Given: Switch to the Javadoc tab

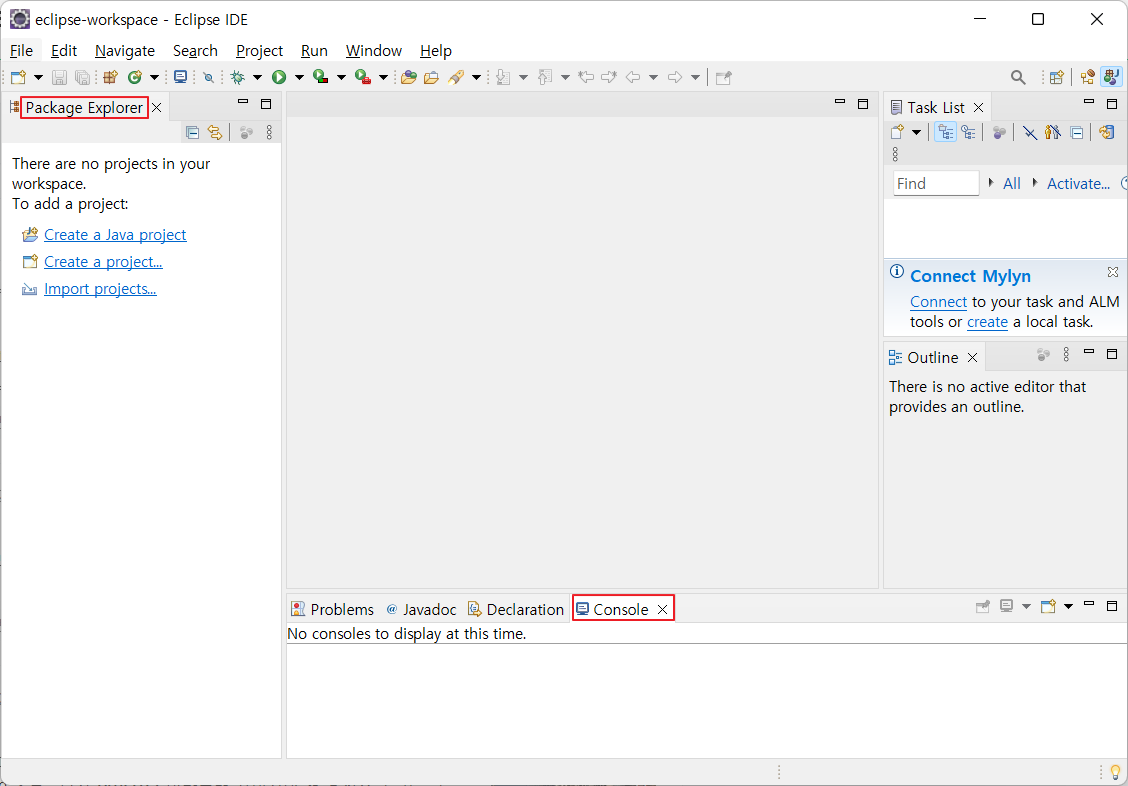Looking at the screenshot, I should (422, 609).
